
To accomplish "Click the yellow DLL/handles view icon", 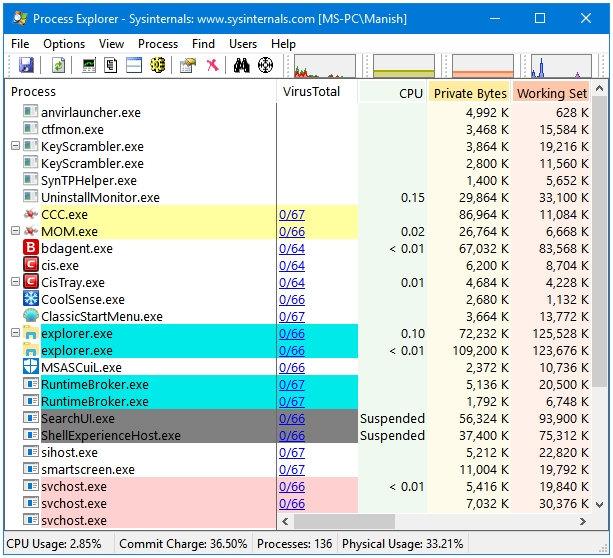I will tap(158, 65).
